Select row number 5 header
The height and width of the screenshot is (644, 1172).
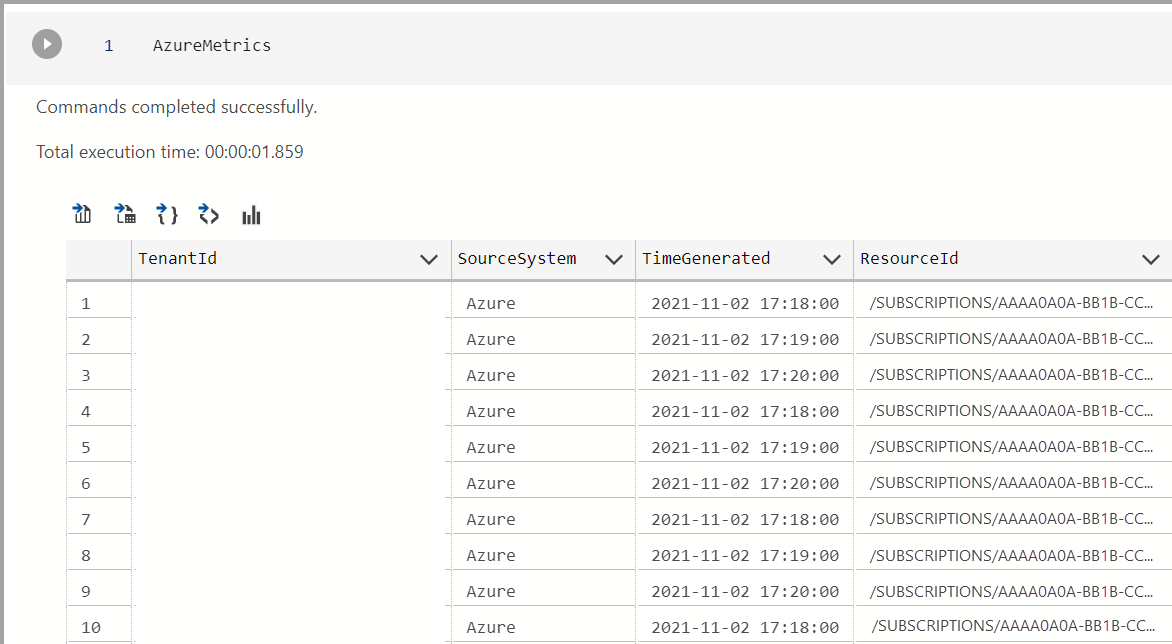tap(86, 448)
